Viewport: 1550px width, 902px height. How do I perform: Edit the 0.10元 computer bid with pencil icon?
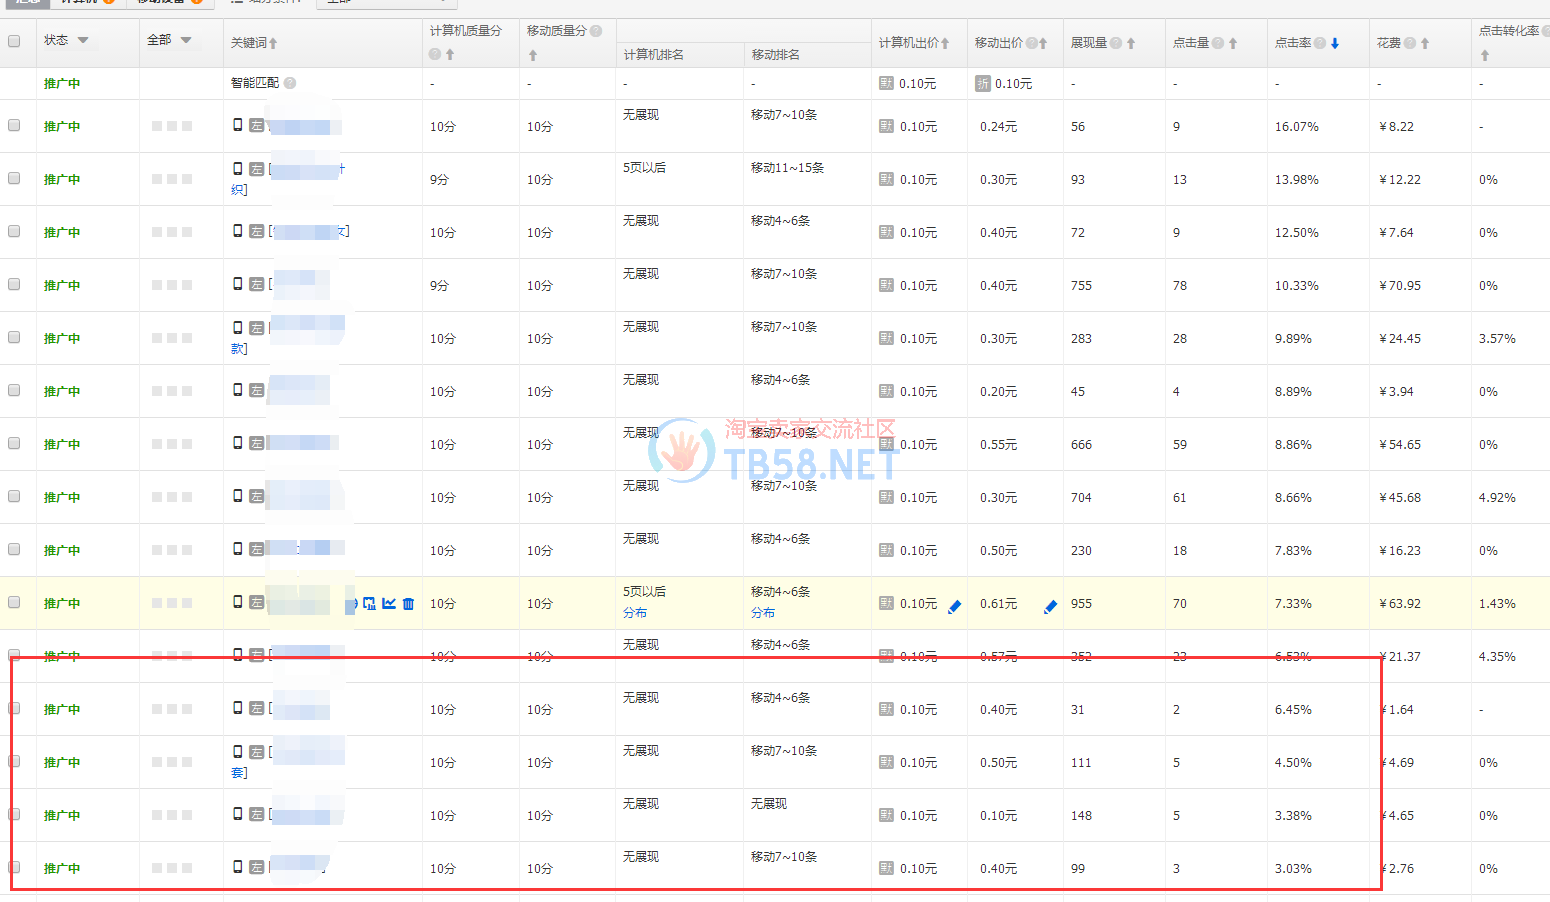pyautogui.click(x=954, y=606)
